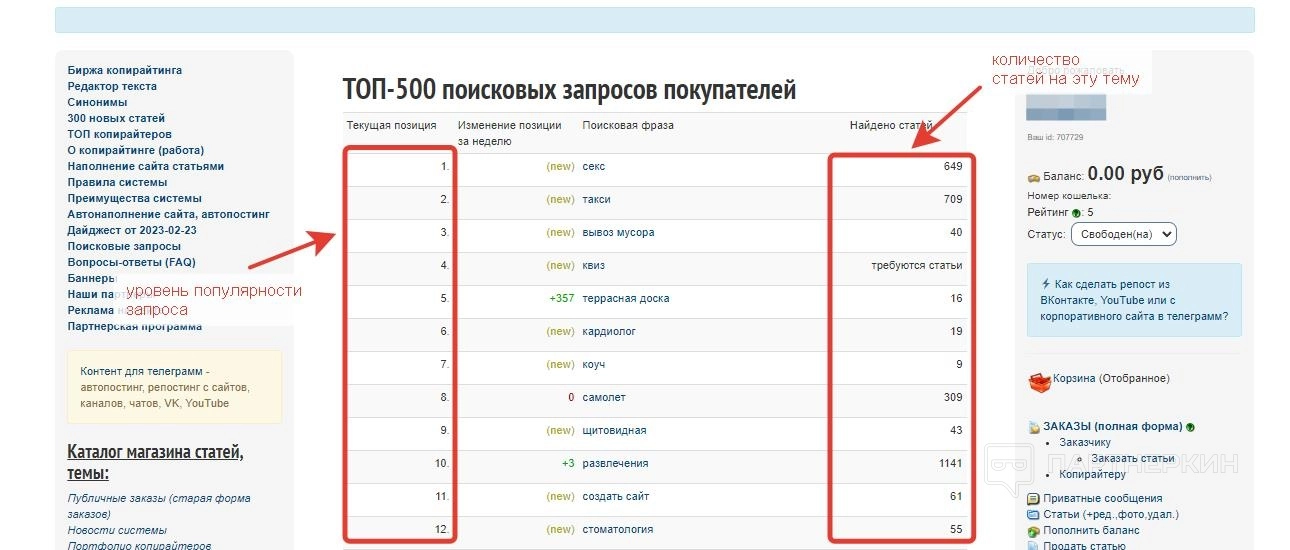The width and height of the screenshot is (1290, 550).
Task: Click the пополнить link near balance
Action: click(1189, 178)
